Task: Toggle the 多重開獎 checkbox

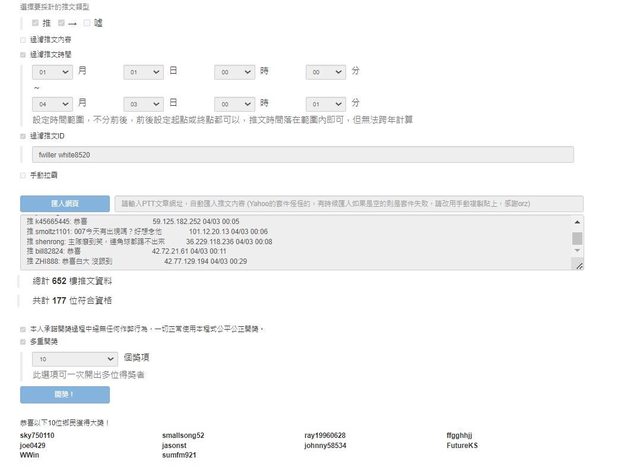Action: pos(23,342)
